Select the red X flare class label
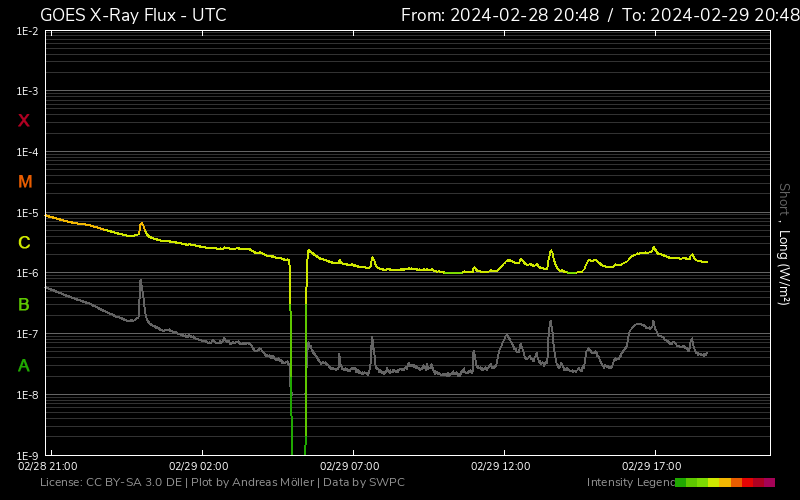 click(23, 121)
